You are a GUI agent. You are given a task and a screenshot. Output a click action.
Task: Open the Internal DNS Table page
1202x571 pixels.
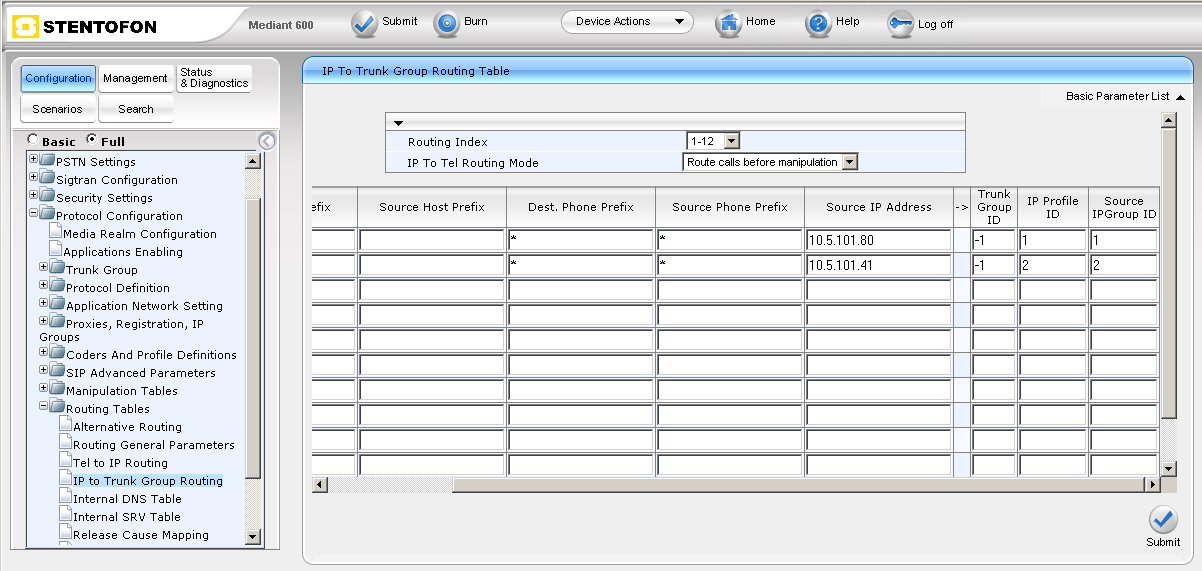(x=127, y=499)
